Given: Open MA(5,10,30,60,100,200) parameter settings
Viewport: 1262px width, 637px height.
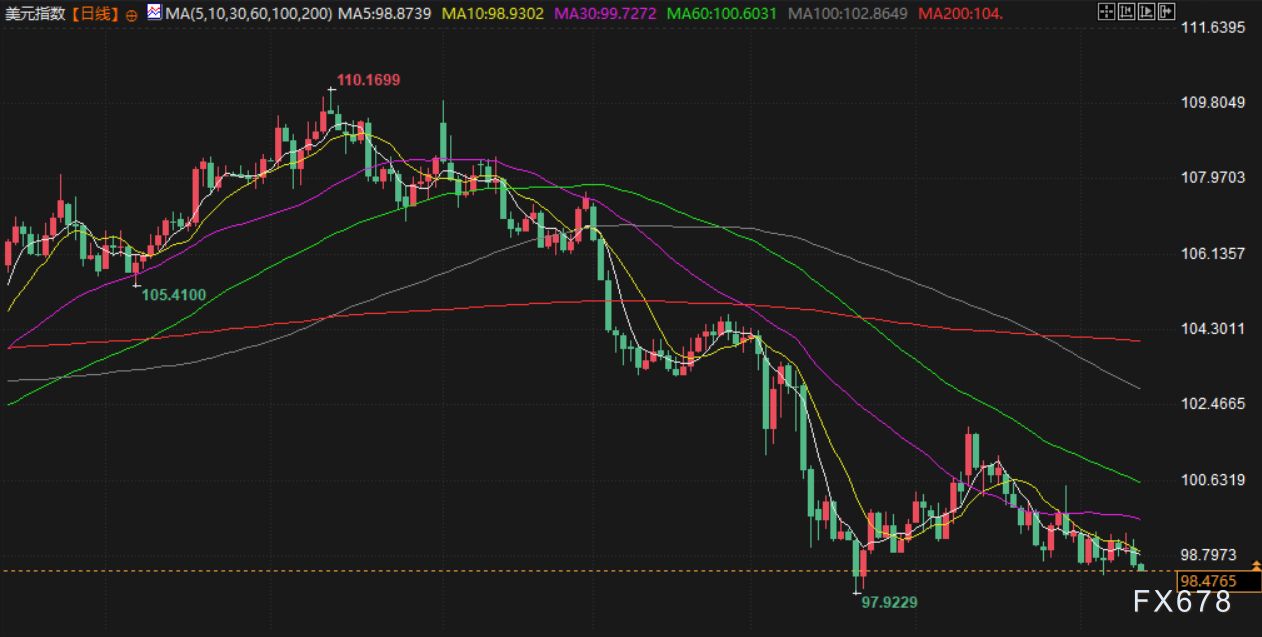Looking at the screenshot, I should tap(247, 14).
